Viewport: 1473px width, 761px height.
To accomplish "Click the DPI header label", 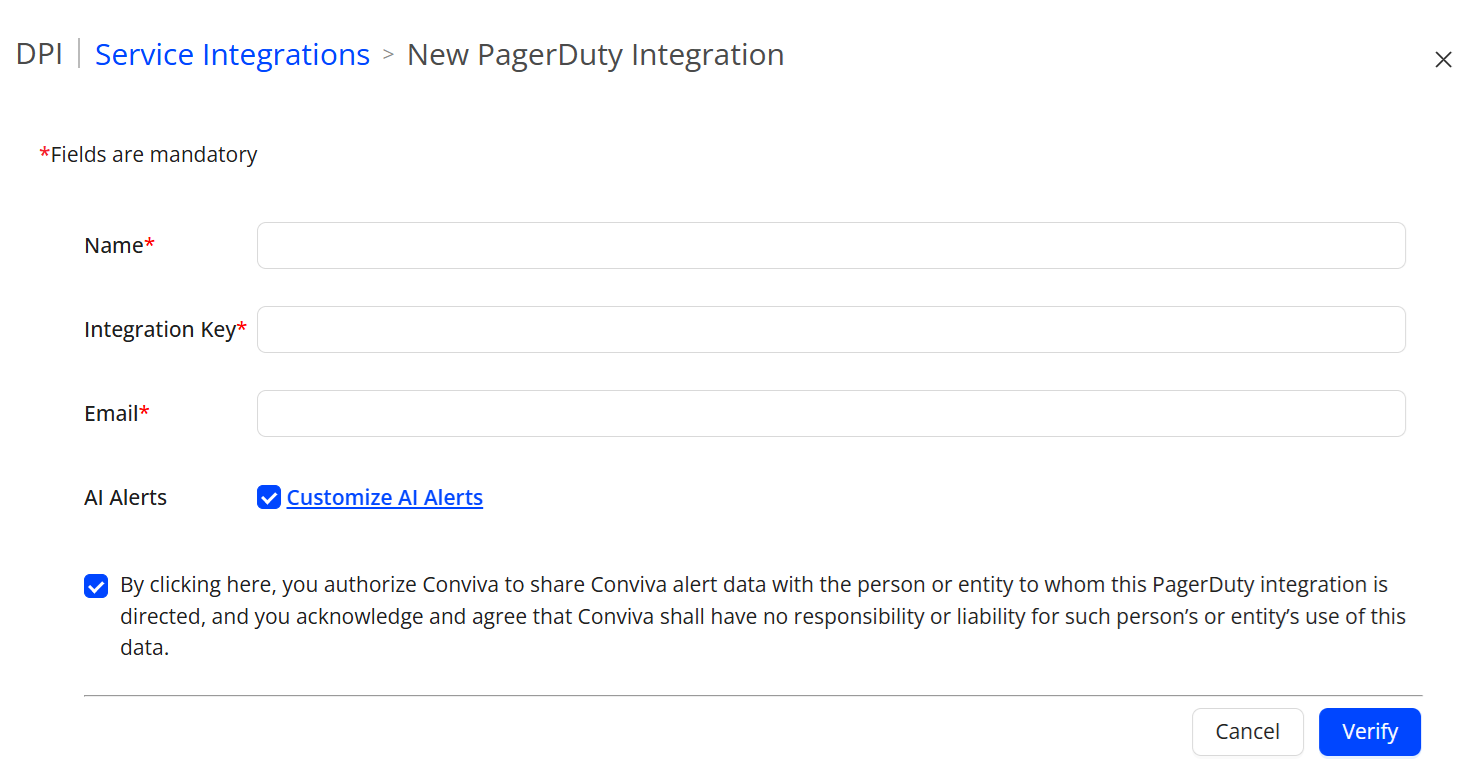I will (x=39, y=54).
